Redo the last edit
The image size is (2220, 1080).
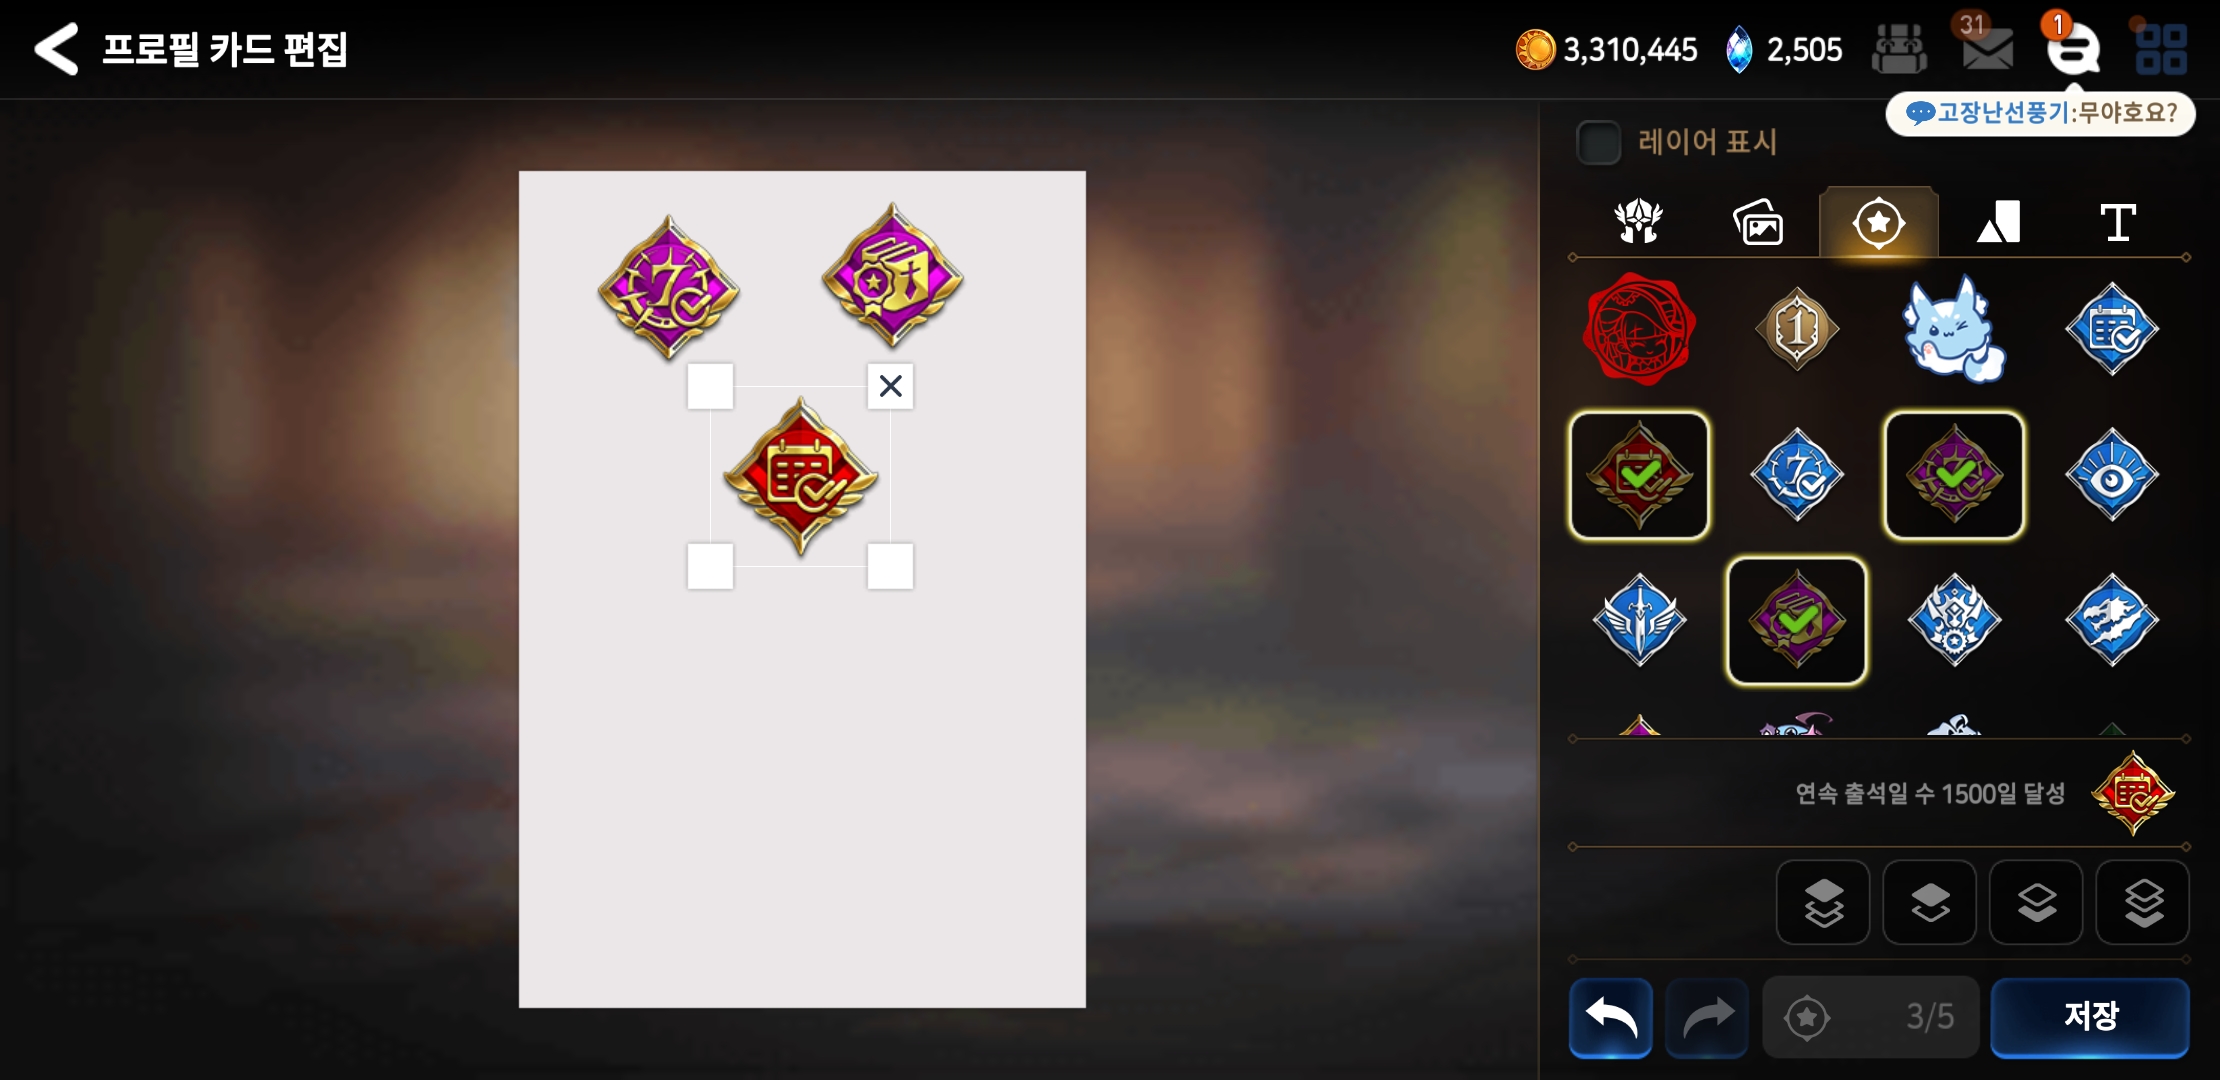click(x=1707, y=1017)
